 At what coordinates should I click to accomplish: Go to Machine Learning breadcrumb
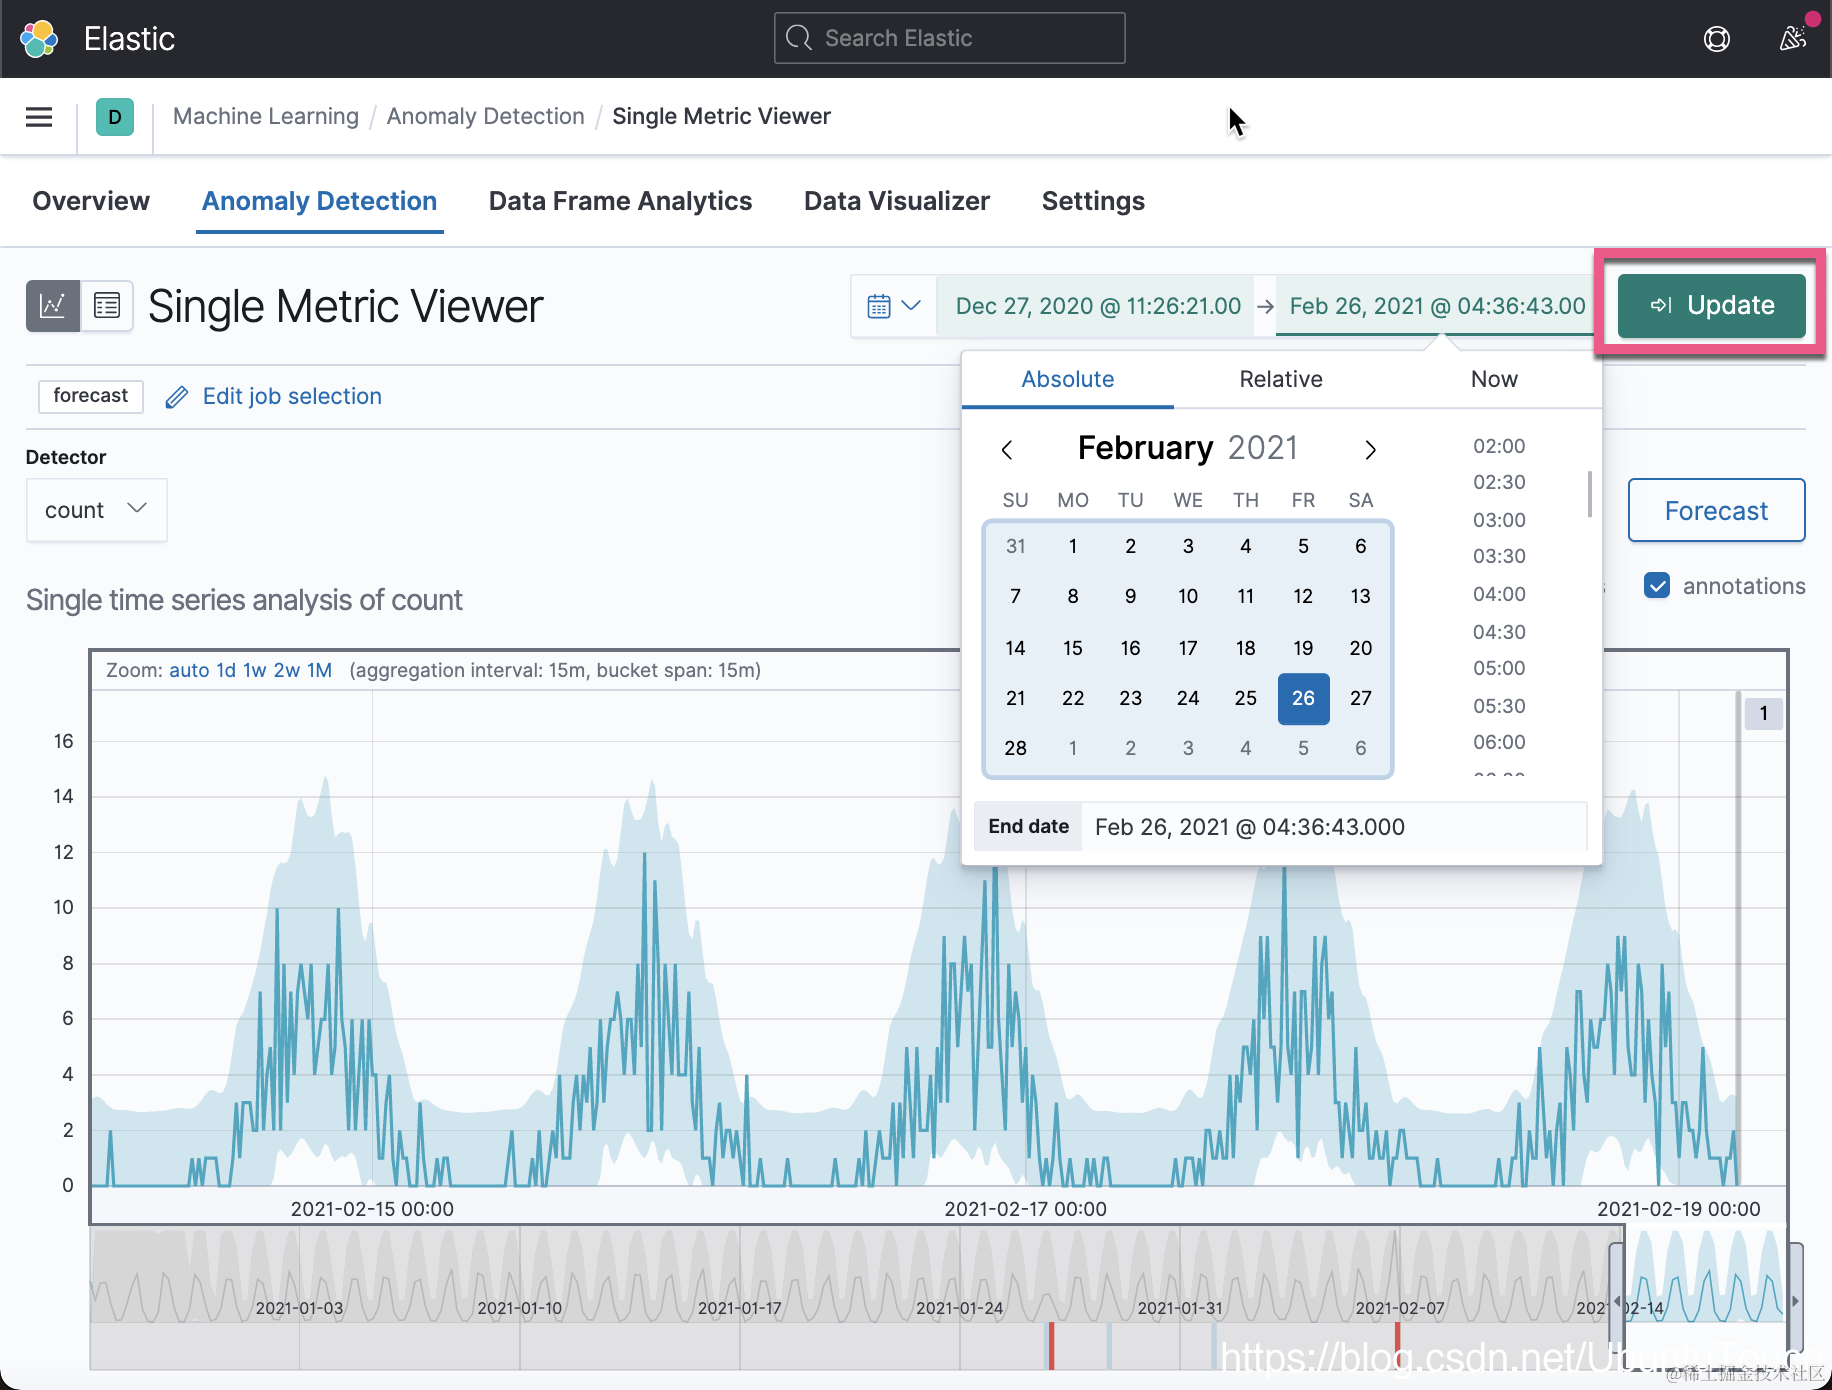tap(266, 117)
